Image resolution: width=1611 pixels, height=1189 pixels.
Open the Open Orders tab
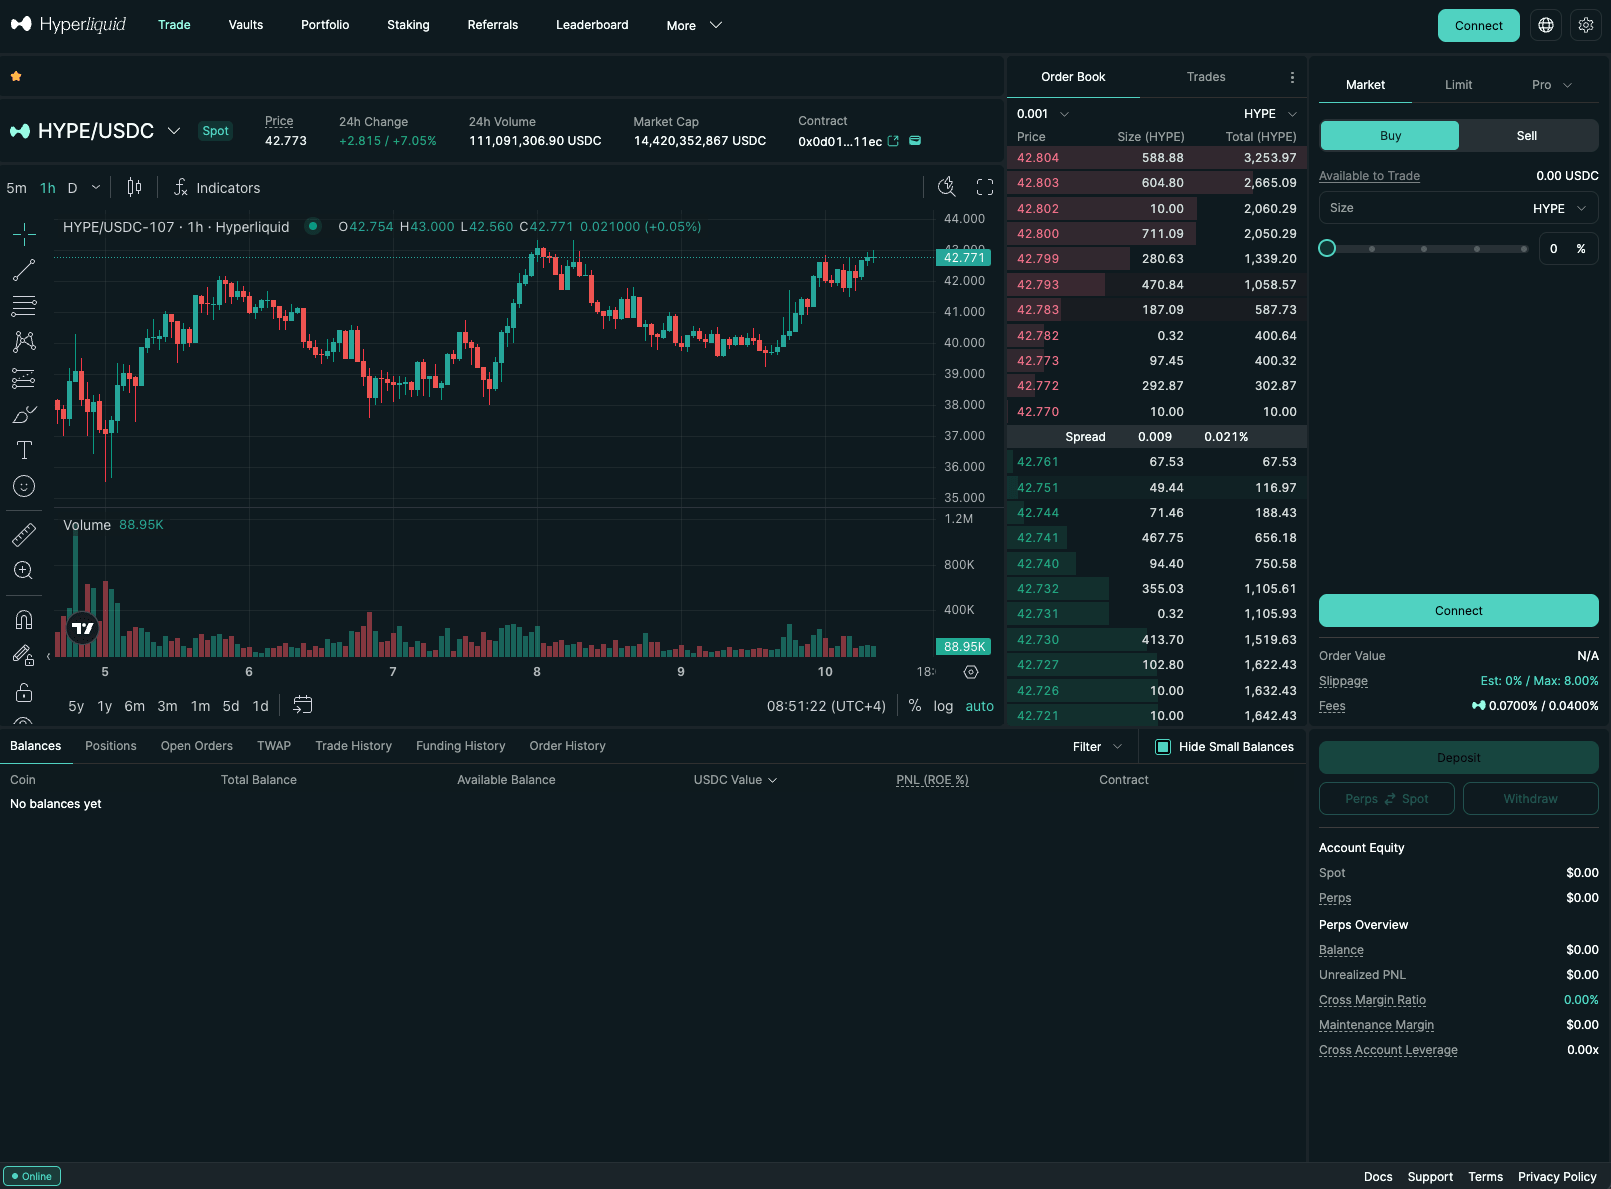coord(196,746)
